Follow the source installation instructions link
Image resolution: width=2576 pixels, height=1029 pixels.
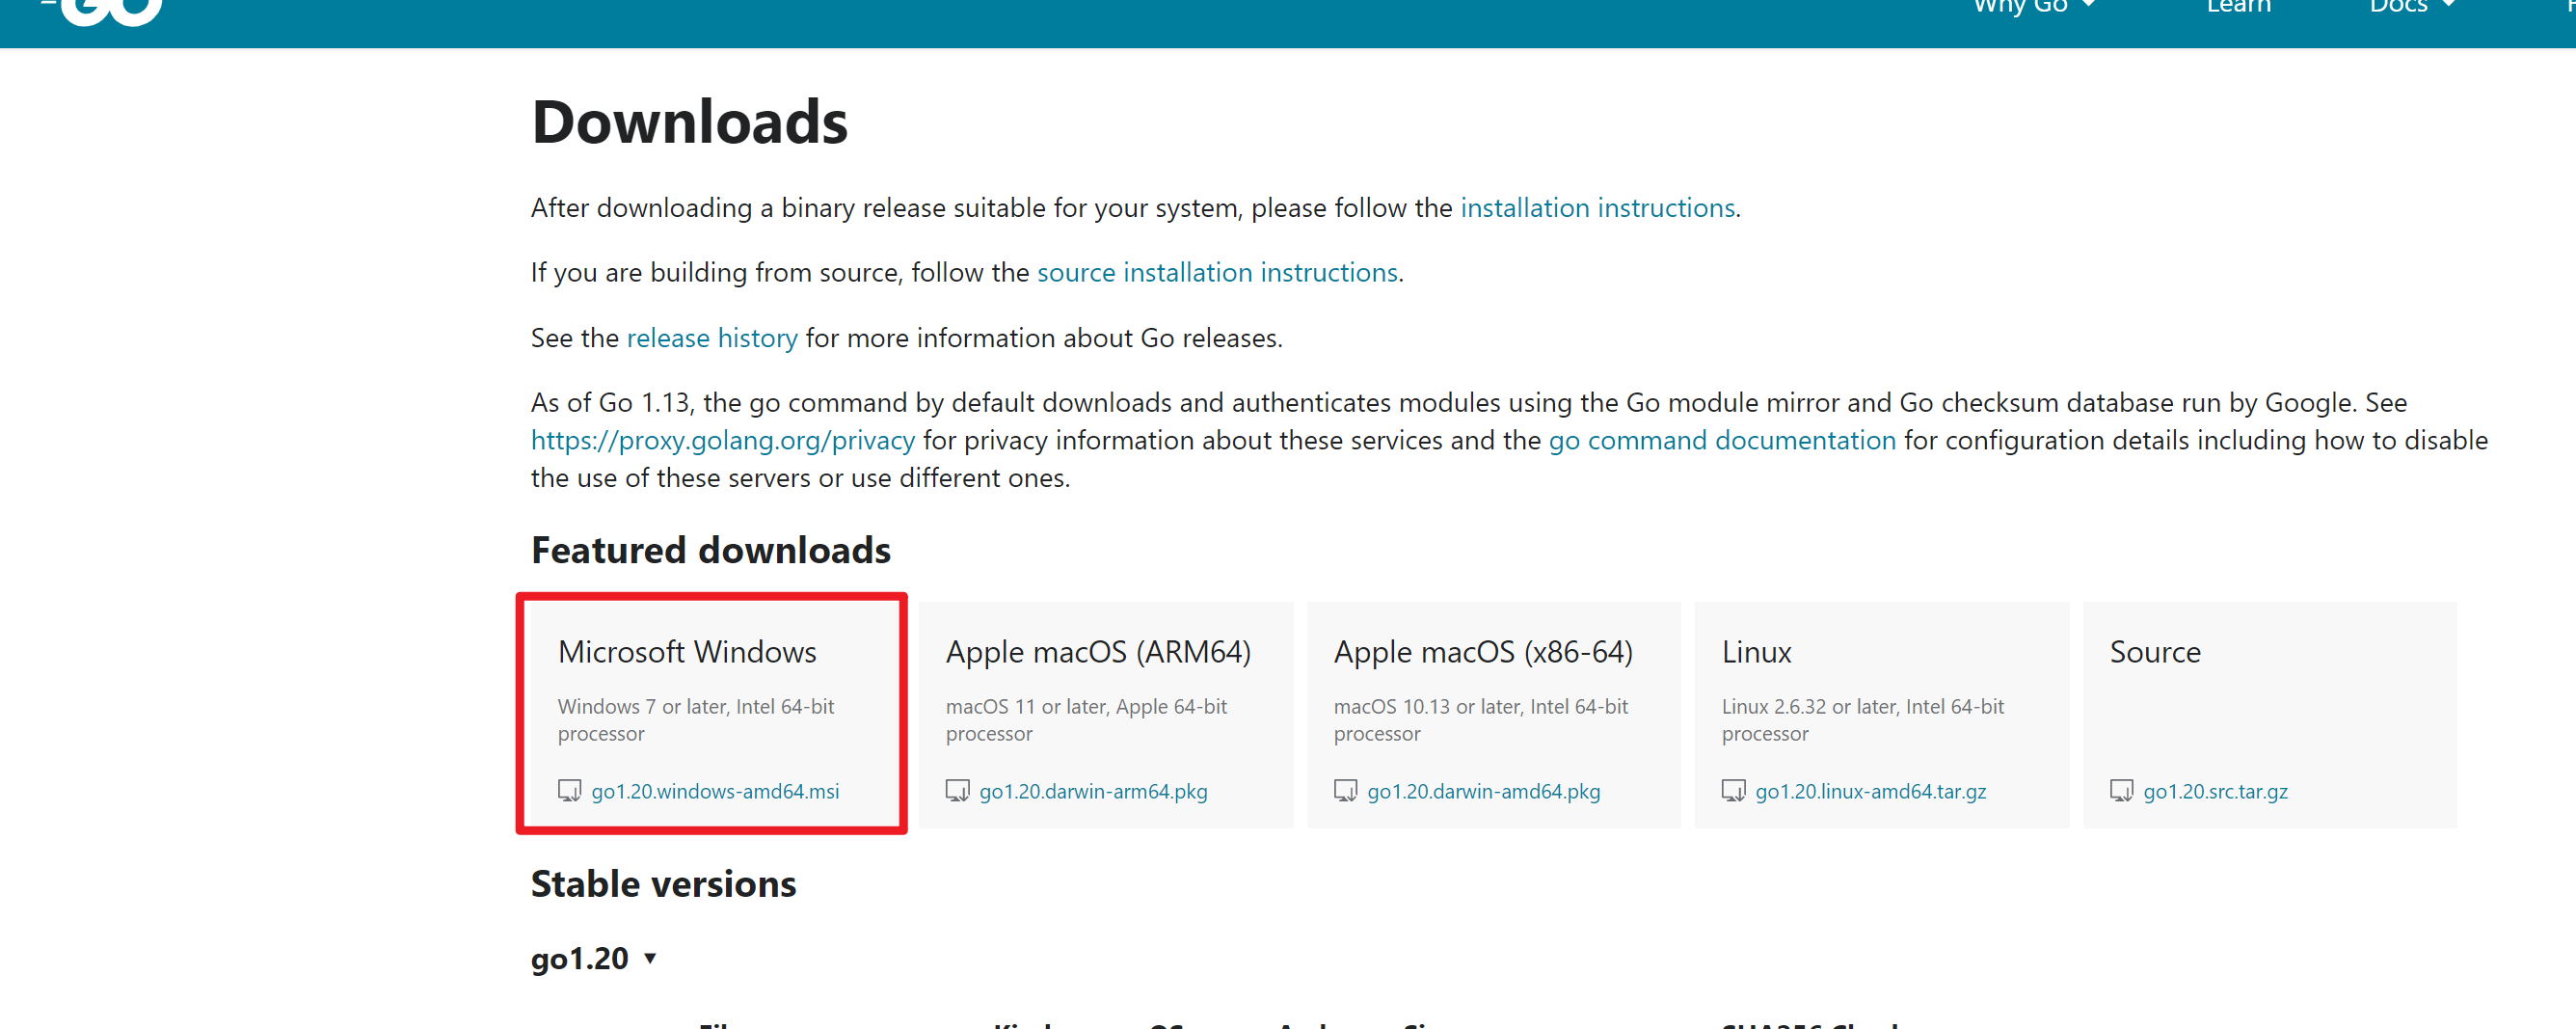click(x=1217, y=273)
